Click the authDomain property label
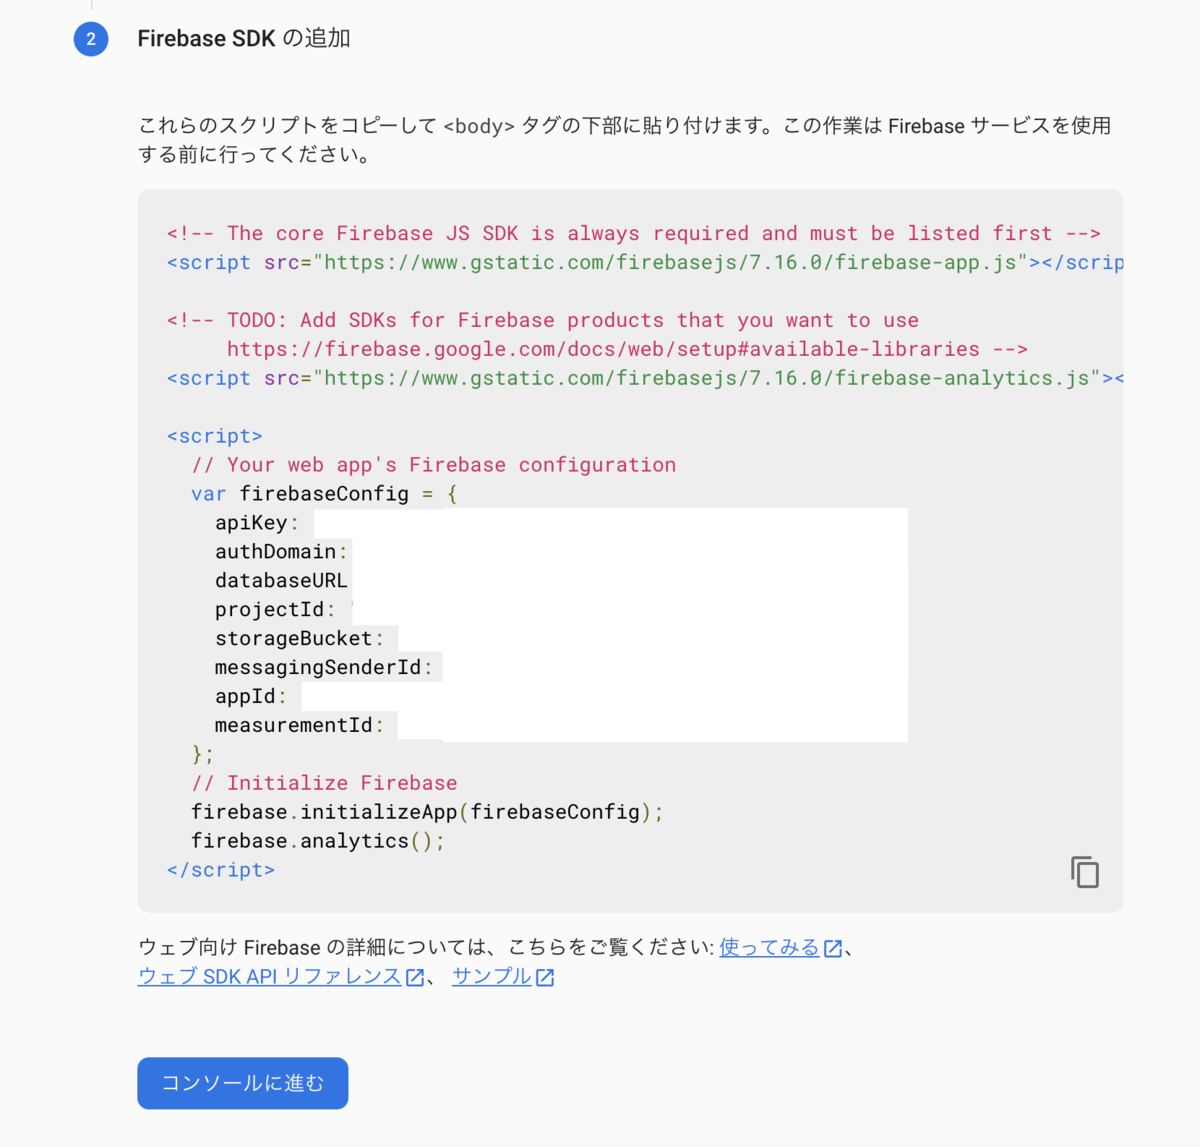 pos(281,552)
